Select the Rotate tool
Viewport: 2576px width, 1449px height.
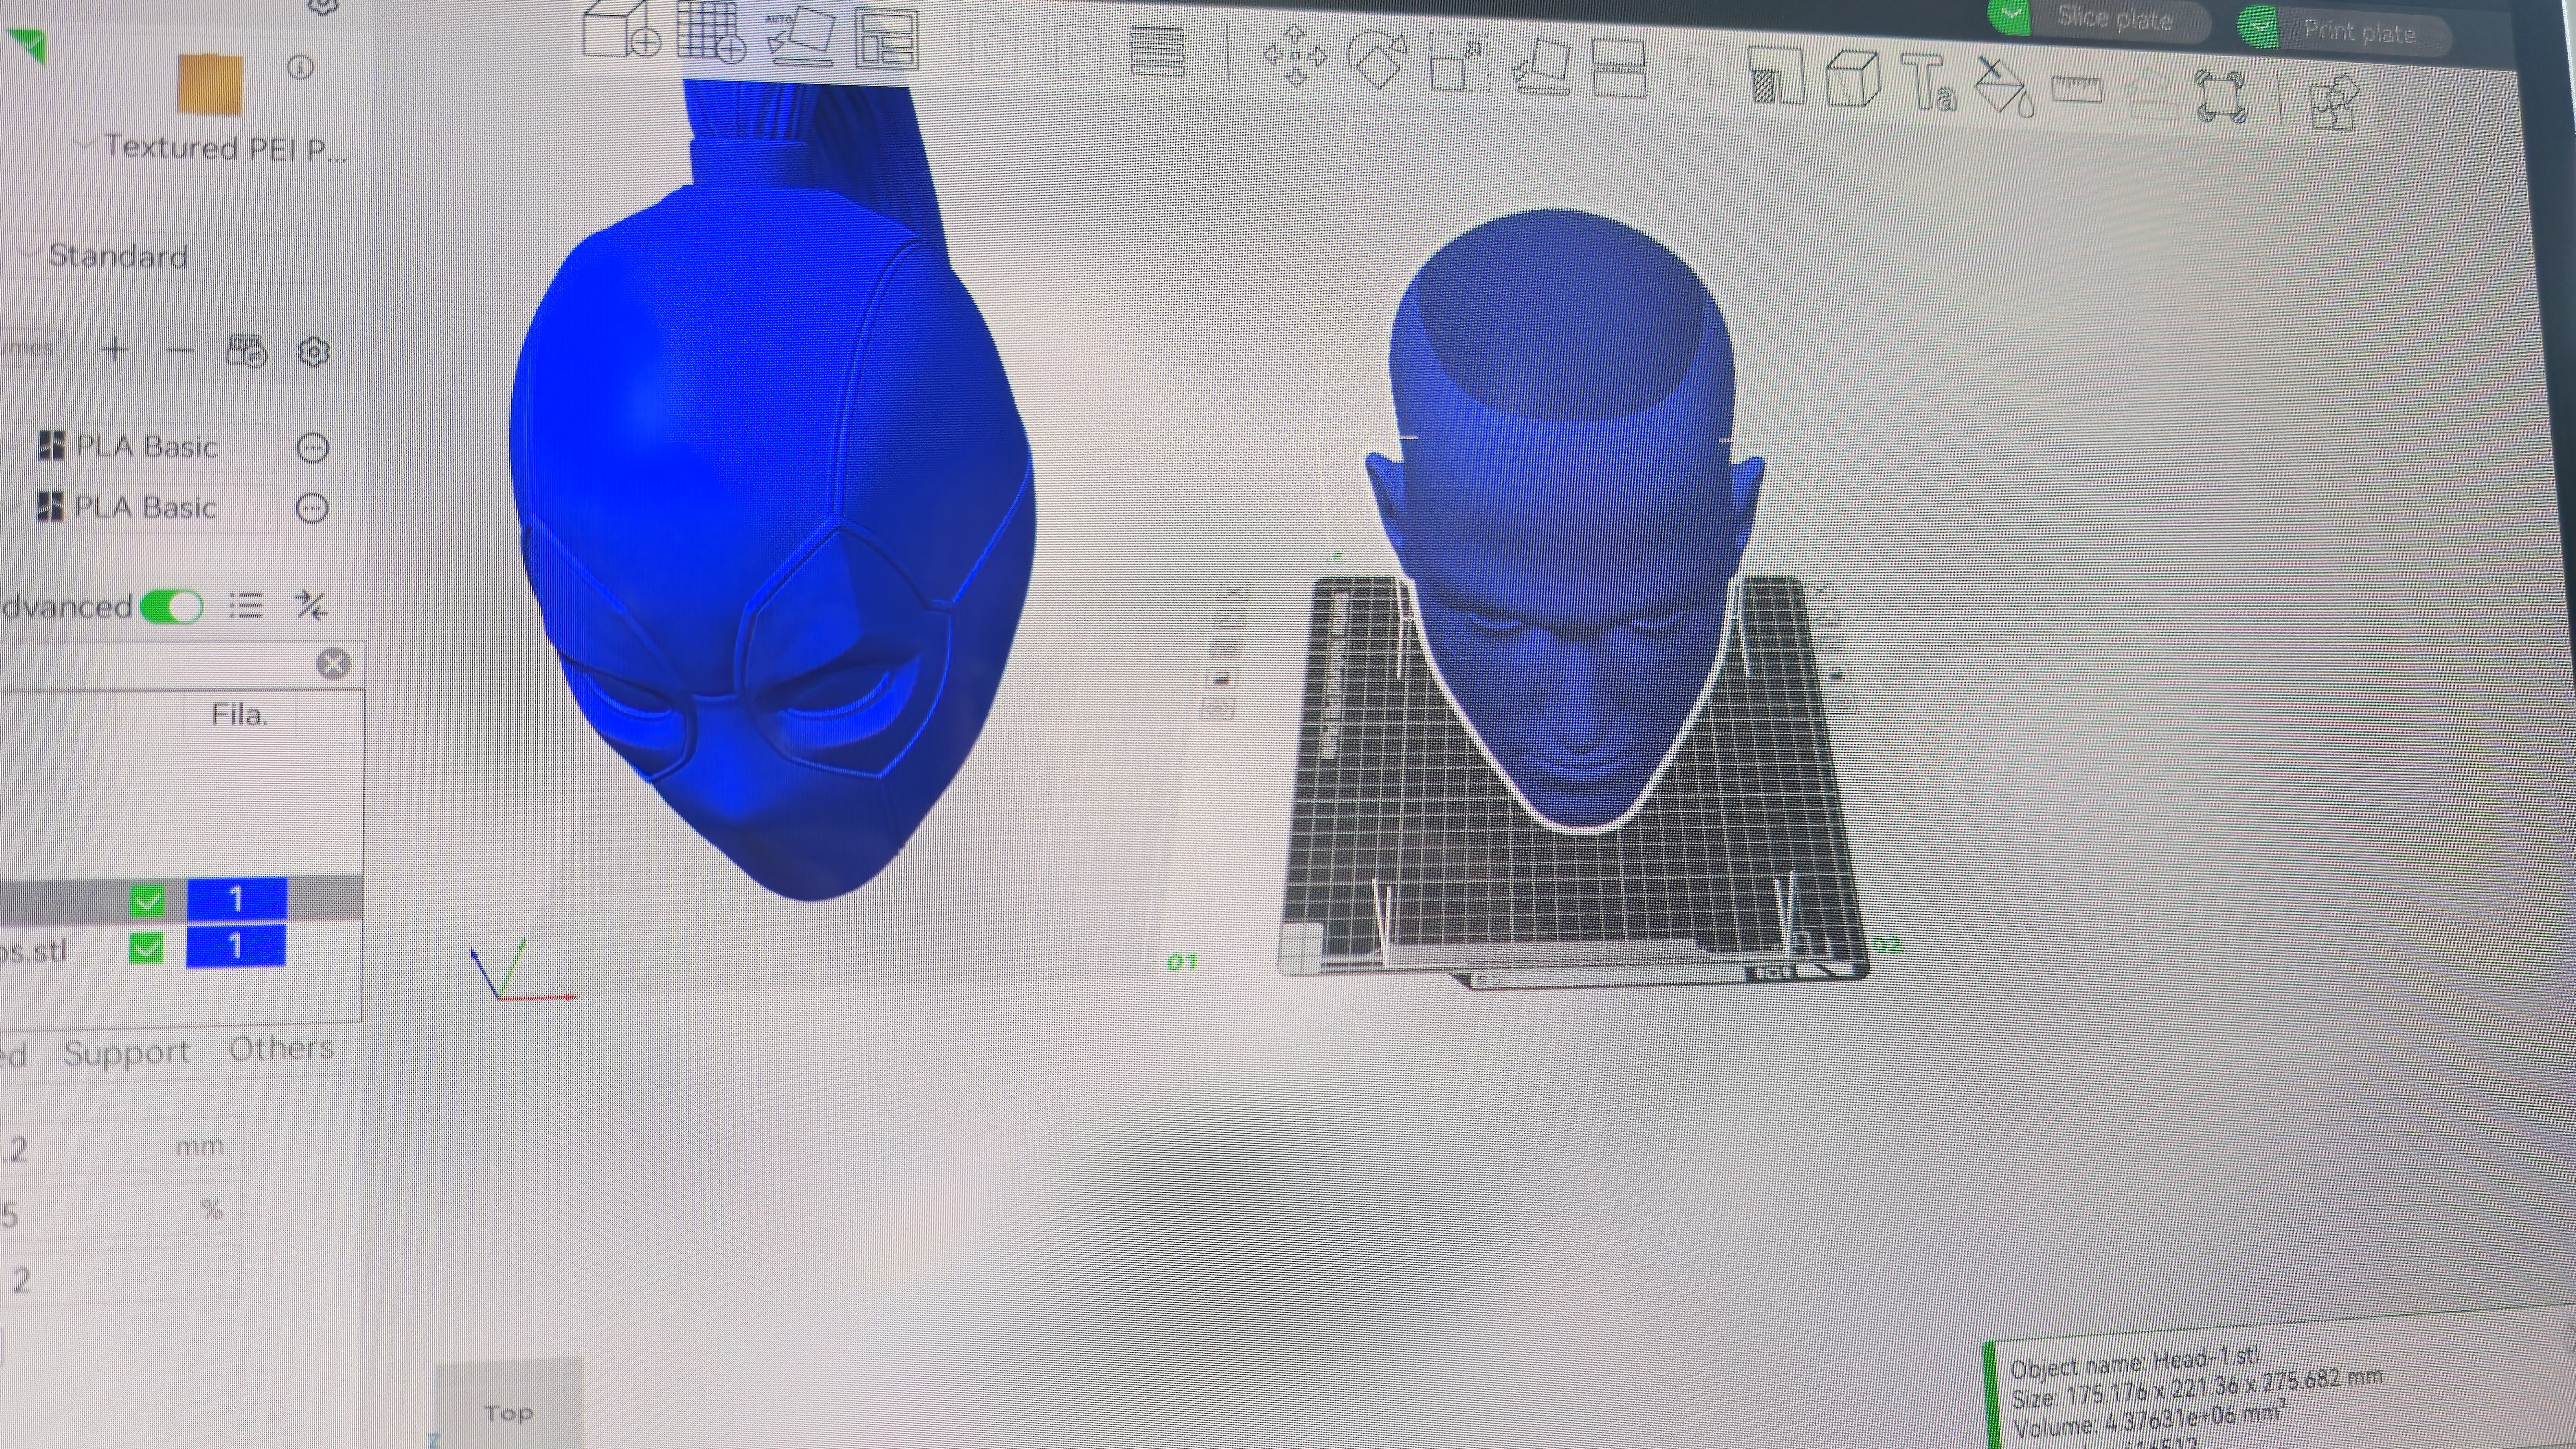click(1378, 60)
